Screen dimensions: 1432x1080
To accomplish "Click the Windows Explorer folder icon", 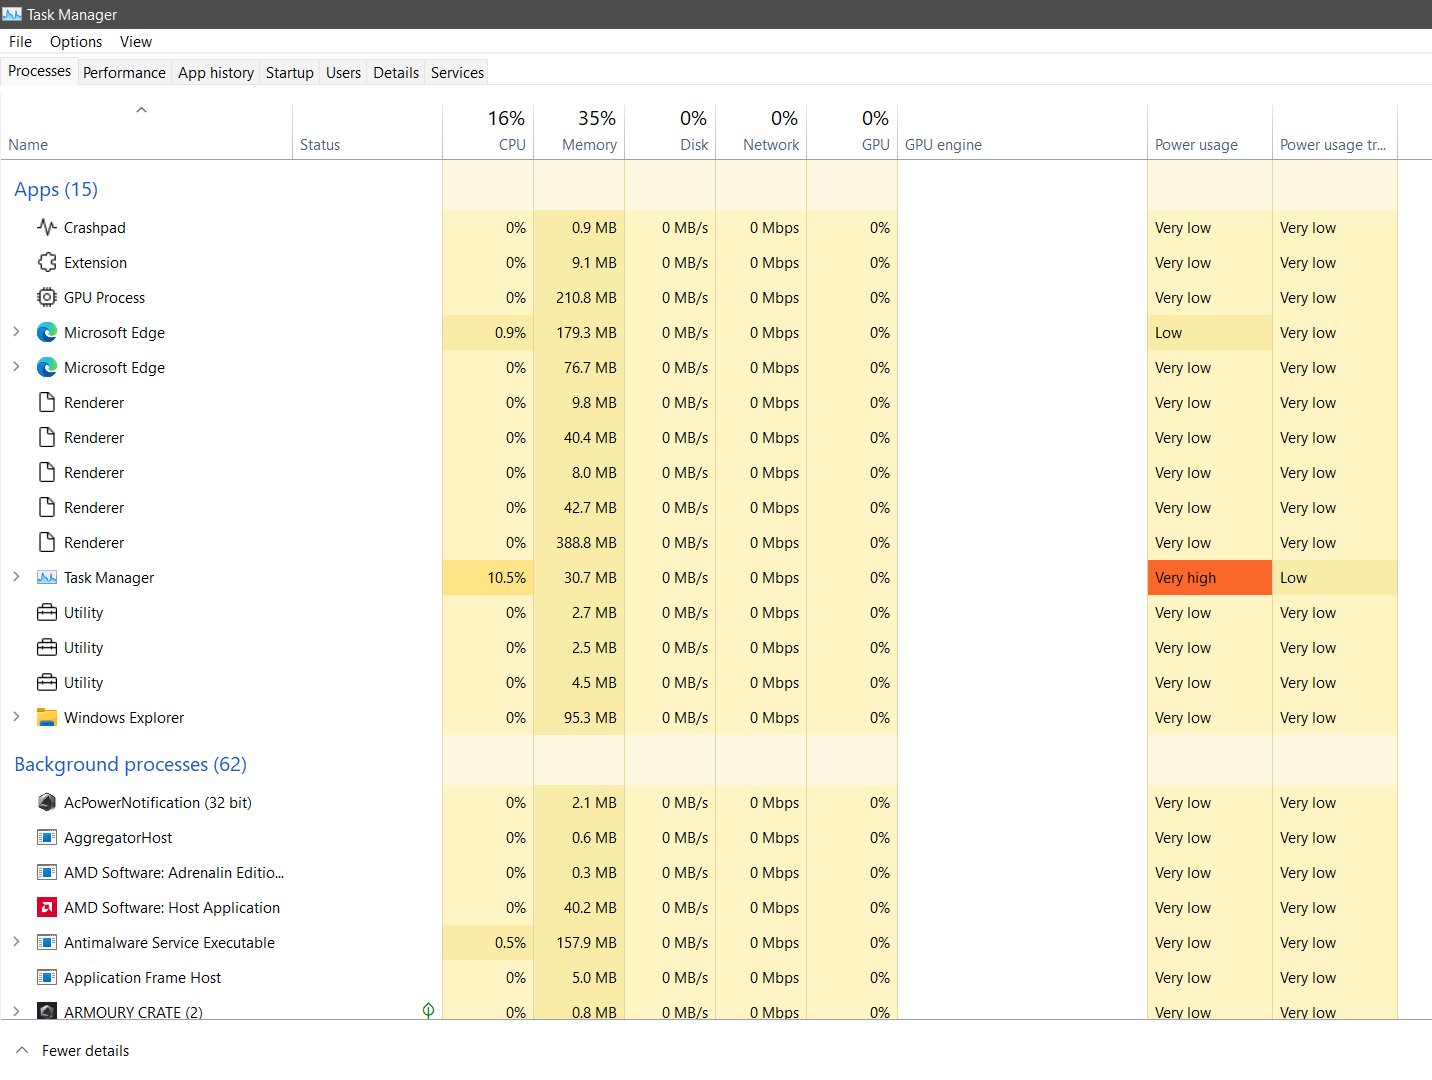I will pyautogui.click(x=46, y=717).
